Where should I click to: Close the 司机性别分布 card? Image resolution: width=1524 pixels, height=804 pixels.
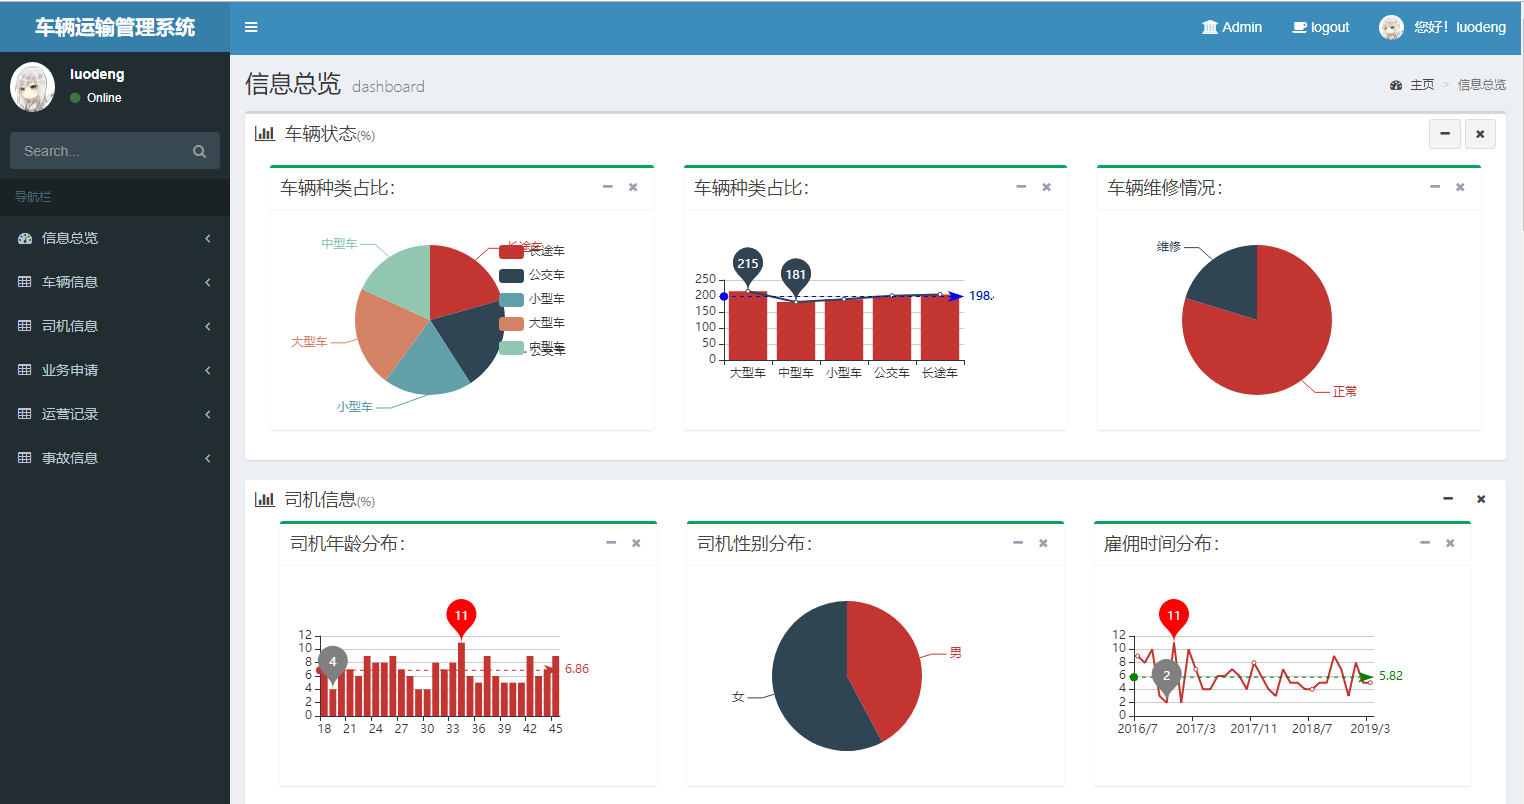[1043, 543]
